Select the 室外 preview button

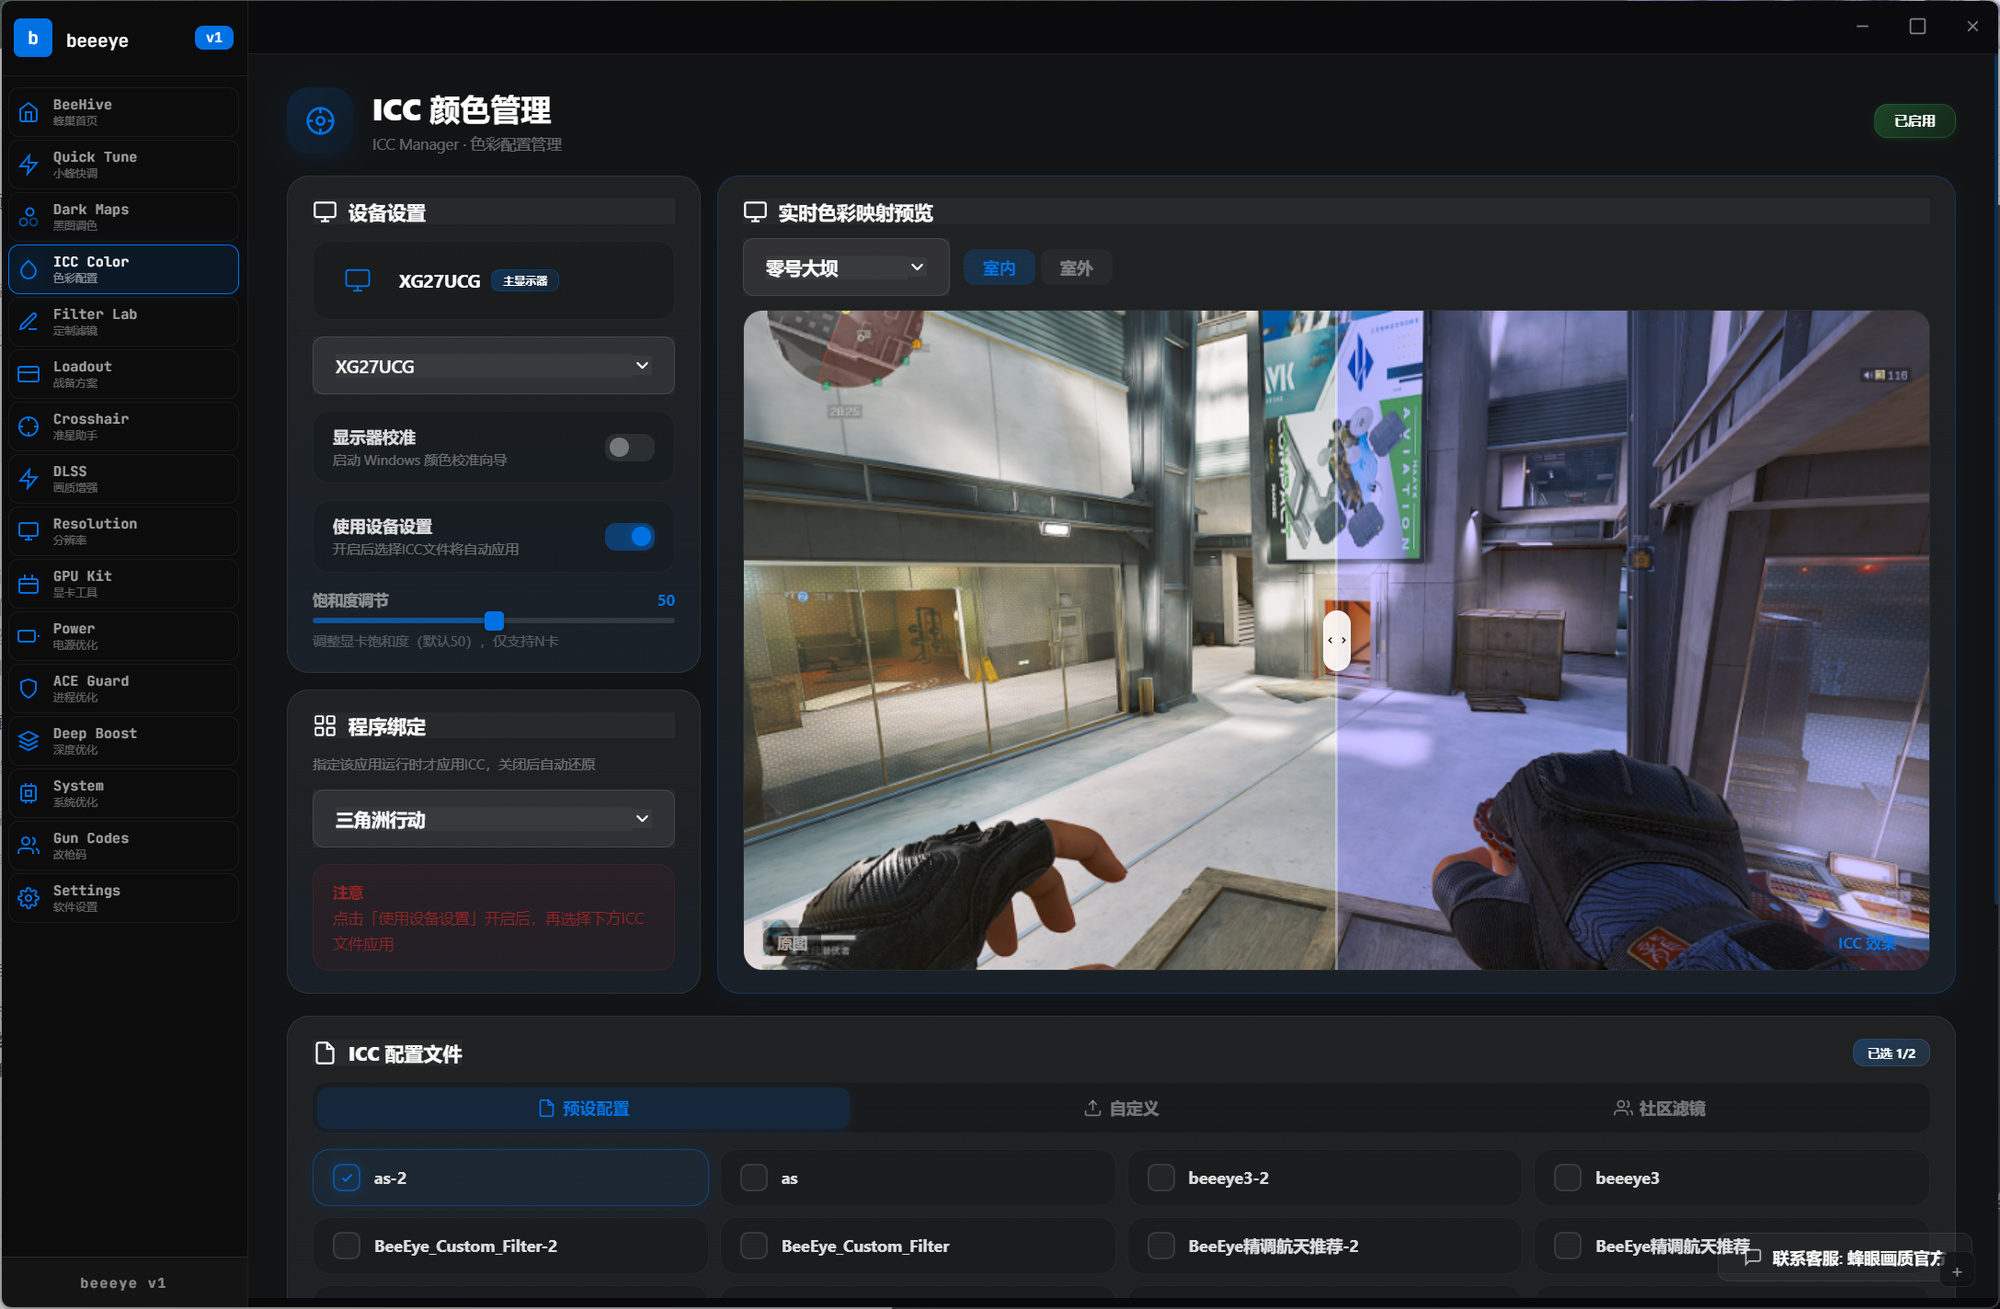pyautogui.click(x=1076, y=268)
